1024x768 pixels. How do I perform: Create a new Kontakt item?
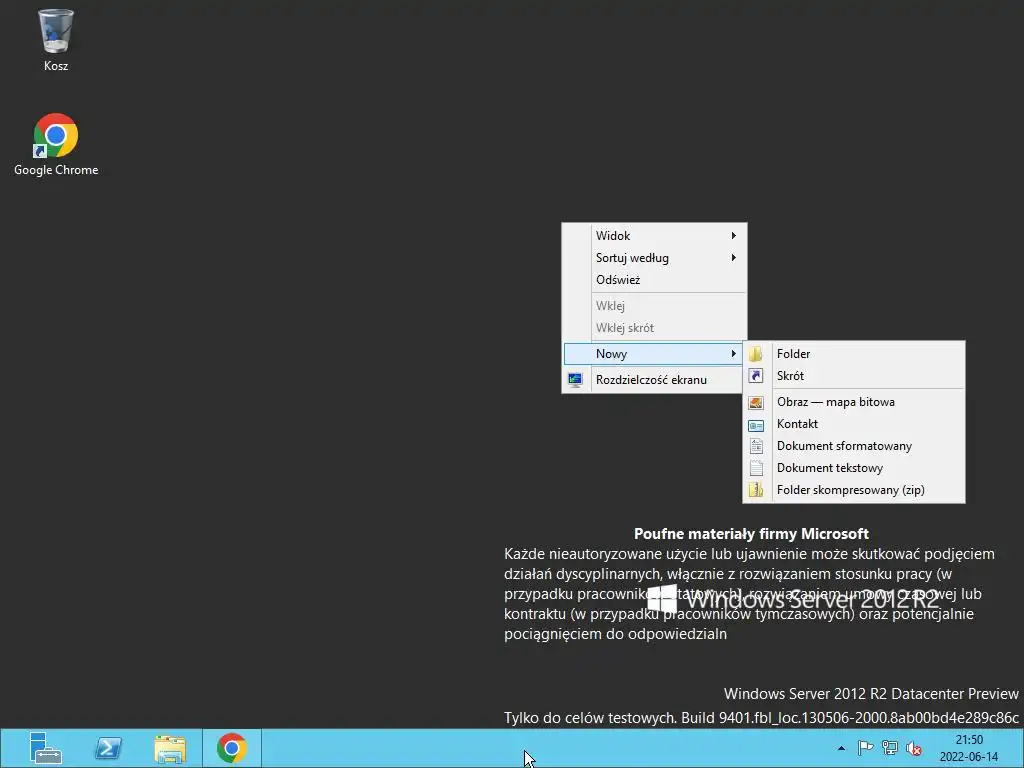point(854,424)
